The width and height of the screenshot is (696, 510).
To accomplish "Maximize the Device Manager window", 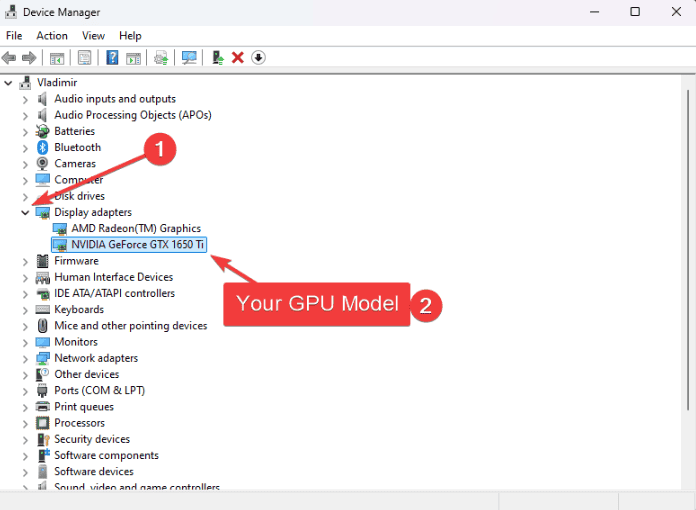I will 635,12.
